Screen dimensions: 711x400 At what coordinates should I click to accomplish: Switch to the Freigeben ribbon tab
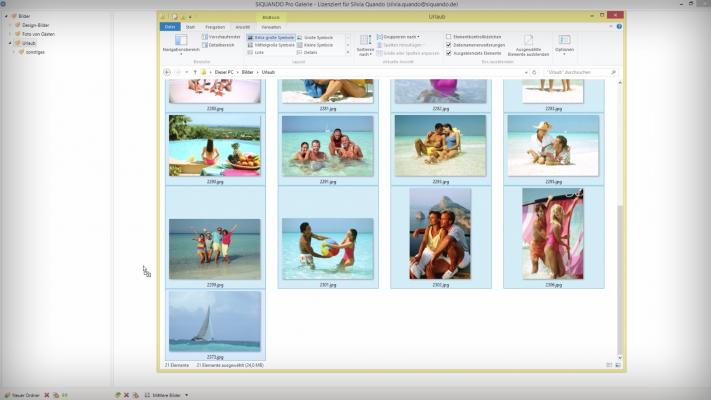[x=215, y=27]
